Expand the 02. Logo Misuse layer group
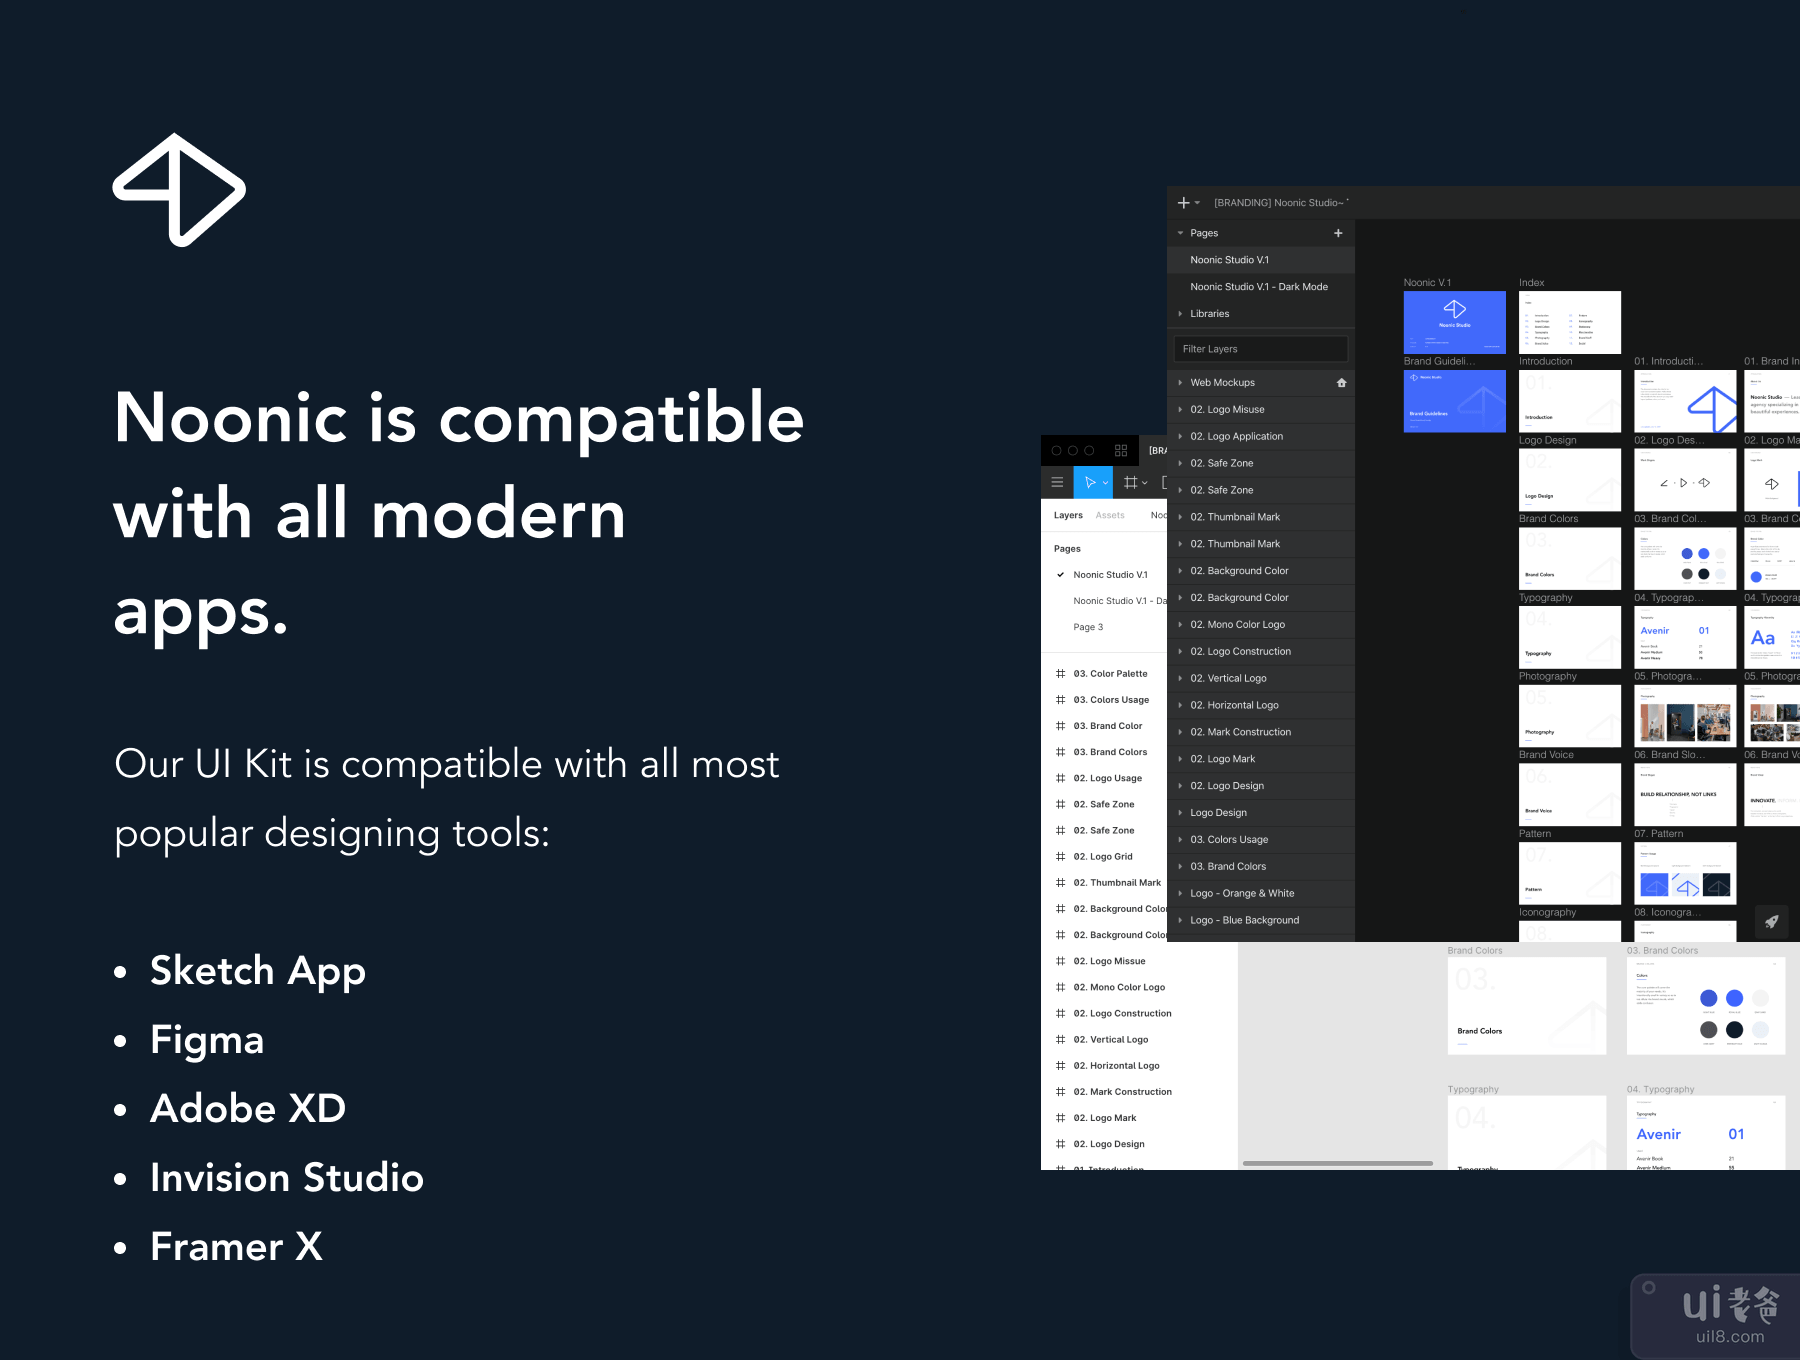The image size is (1800, 1360). click(x=1180, y=410)
